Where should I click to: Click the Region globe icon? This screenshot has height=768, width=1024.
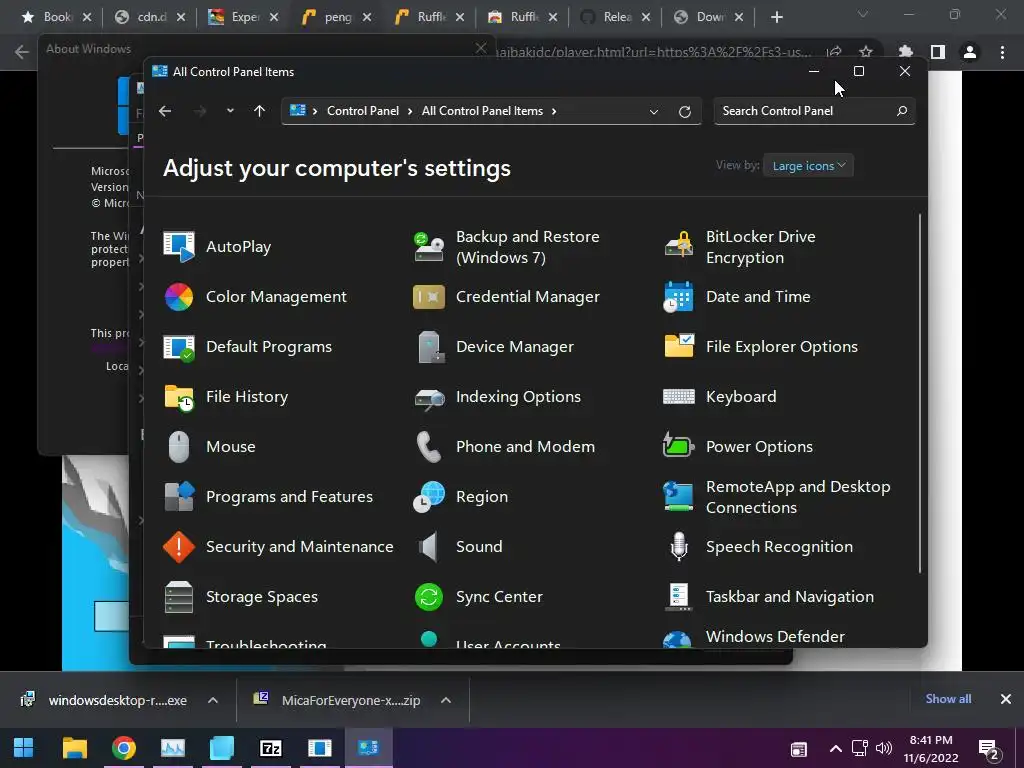(x=428, y=496)
